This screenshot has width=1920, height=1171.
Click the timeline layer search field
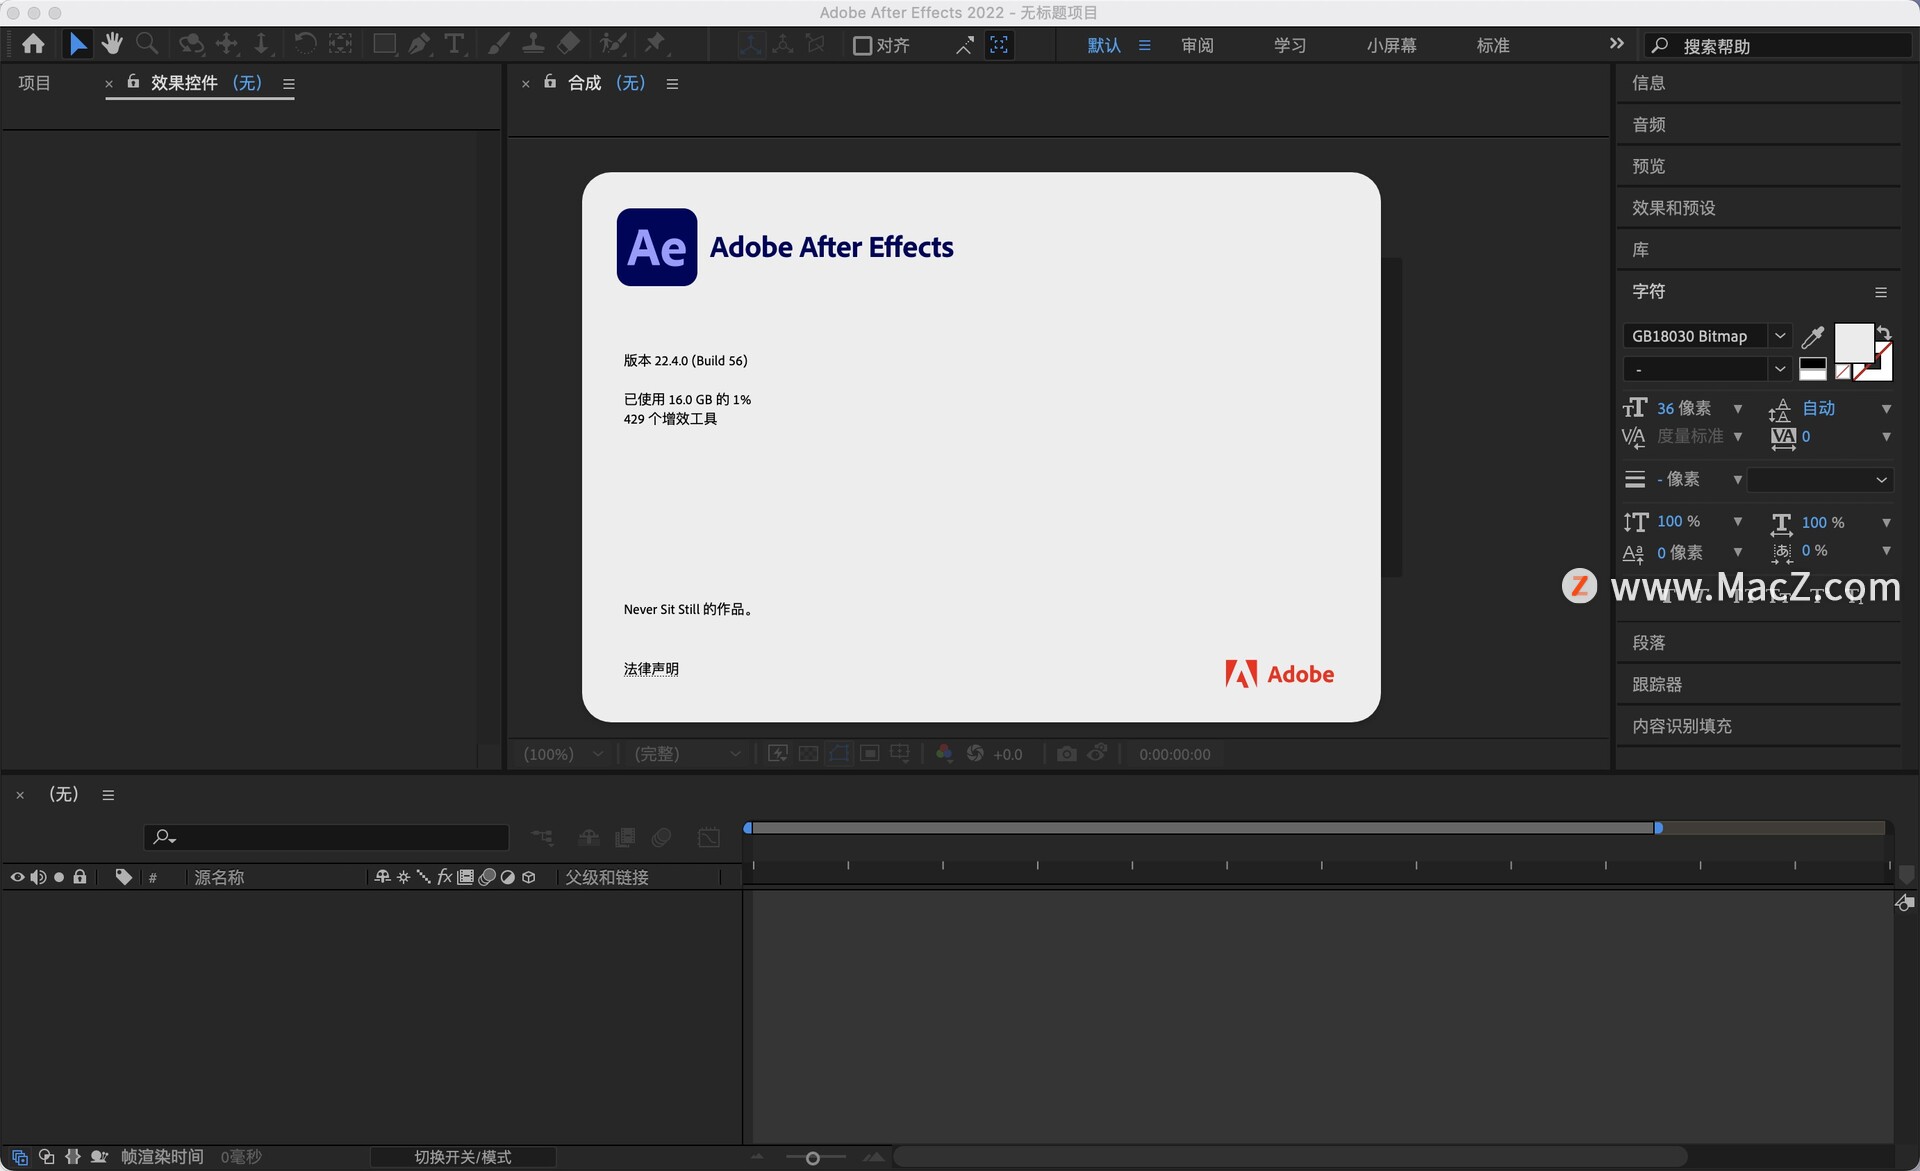326,837
